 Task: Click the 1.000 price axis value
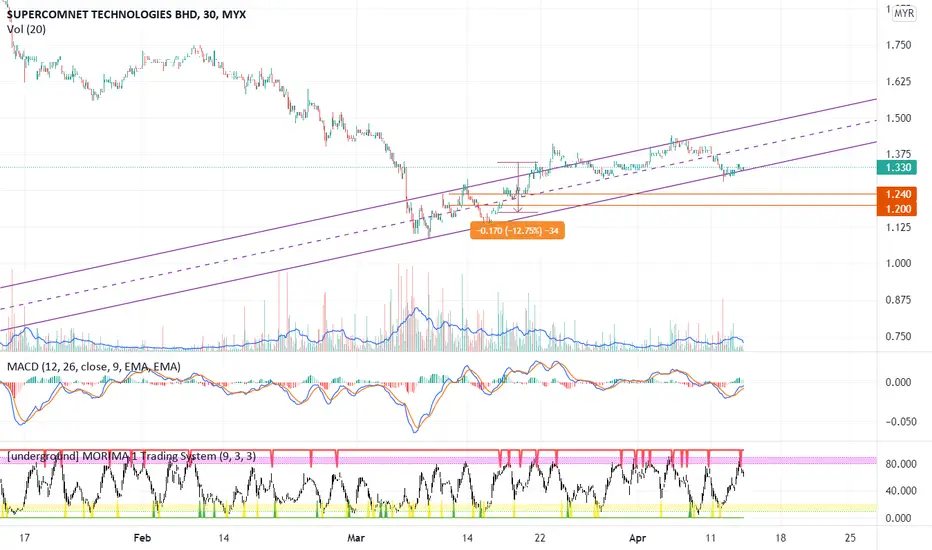point(898,263)
